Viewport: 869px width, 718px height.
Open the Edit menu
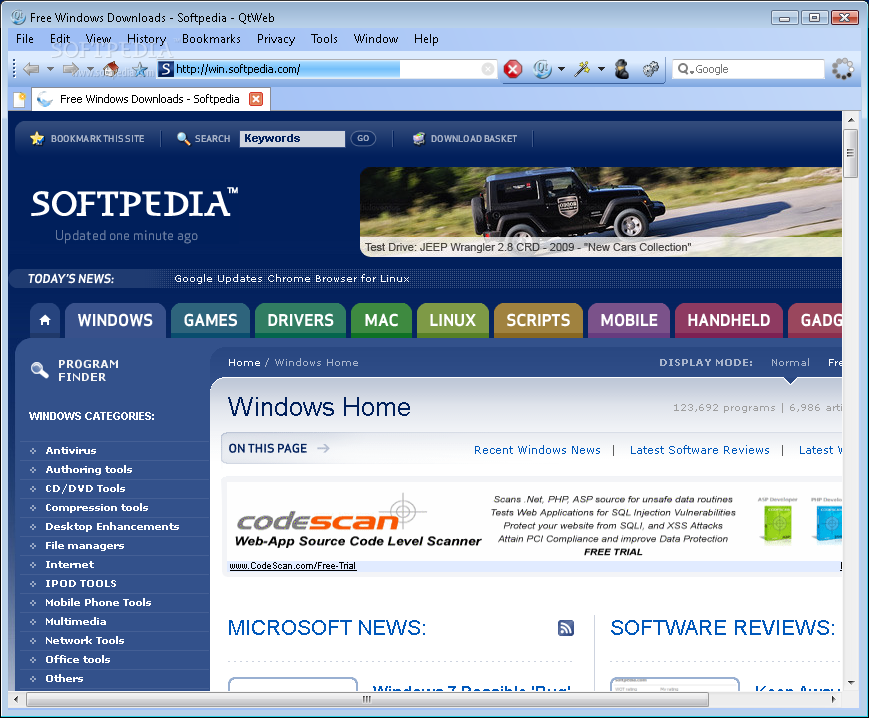coord(60,39)
